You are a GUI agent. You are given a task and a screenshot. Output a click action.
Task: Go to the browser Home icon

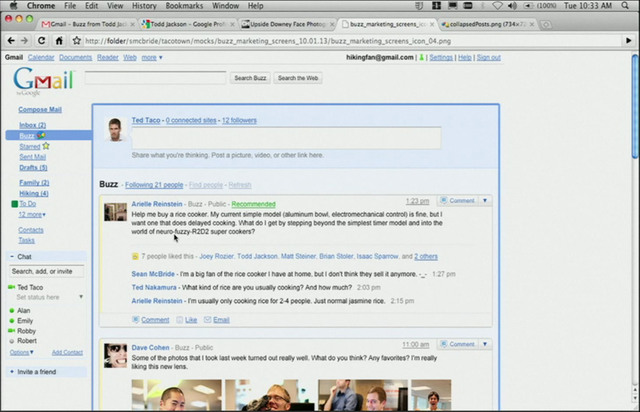pos(61,41)
